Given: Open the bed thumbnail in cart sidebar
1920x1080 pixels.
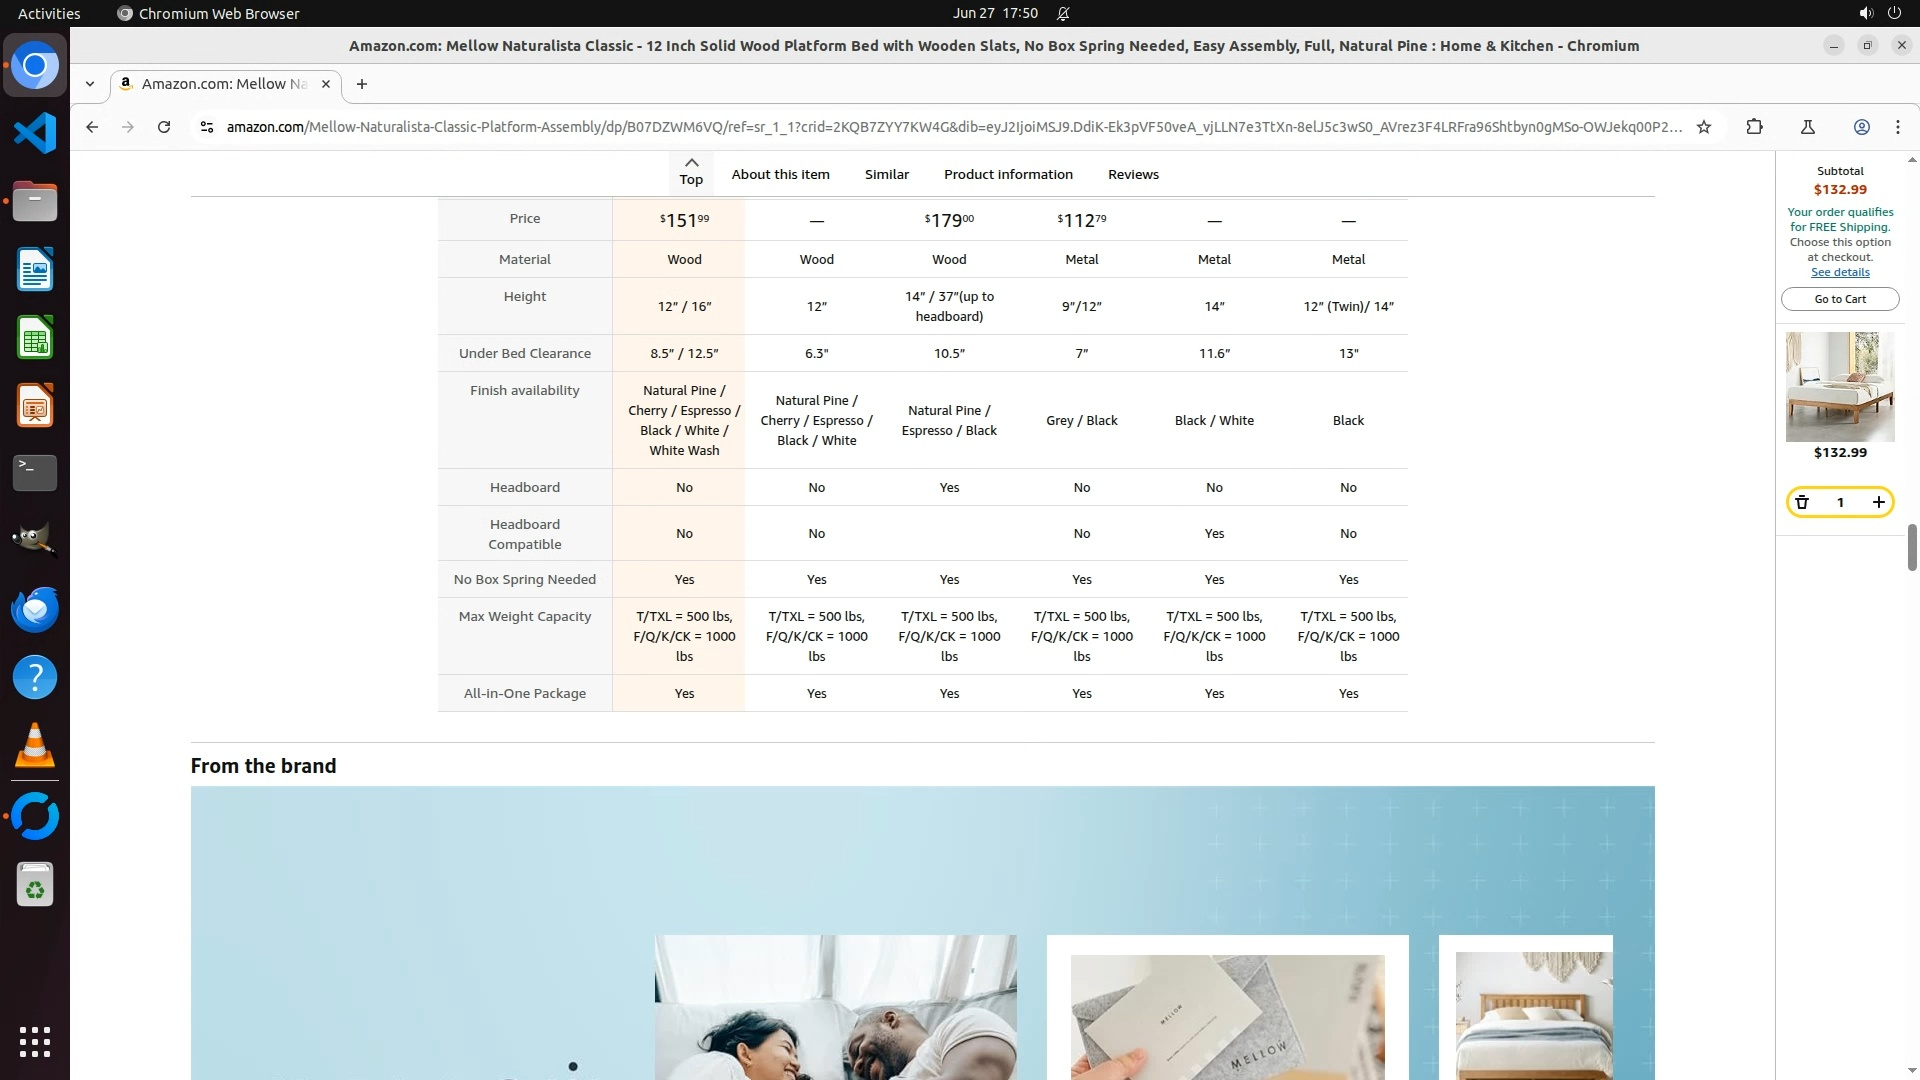Looking at the screenshot, I should (1839, 387).
